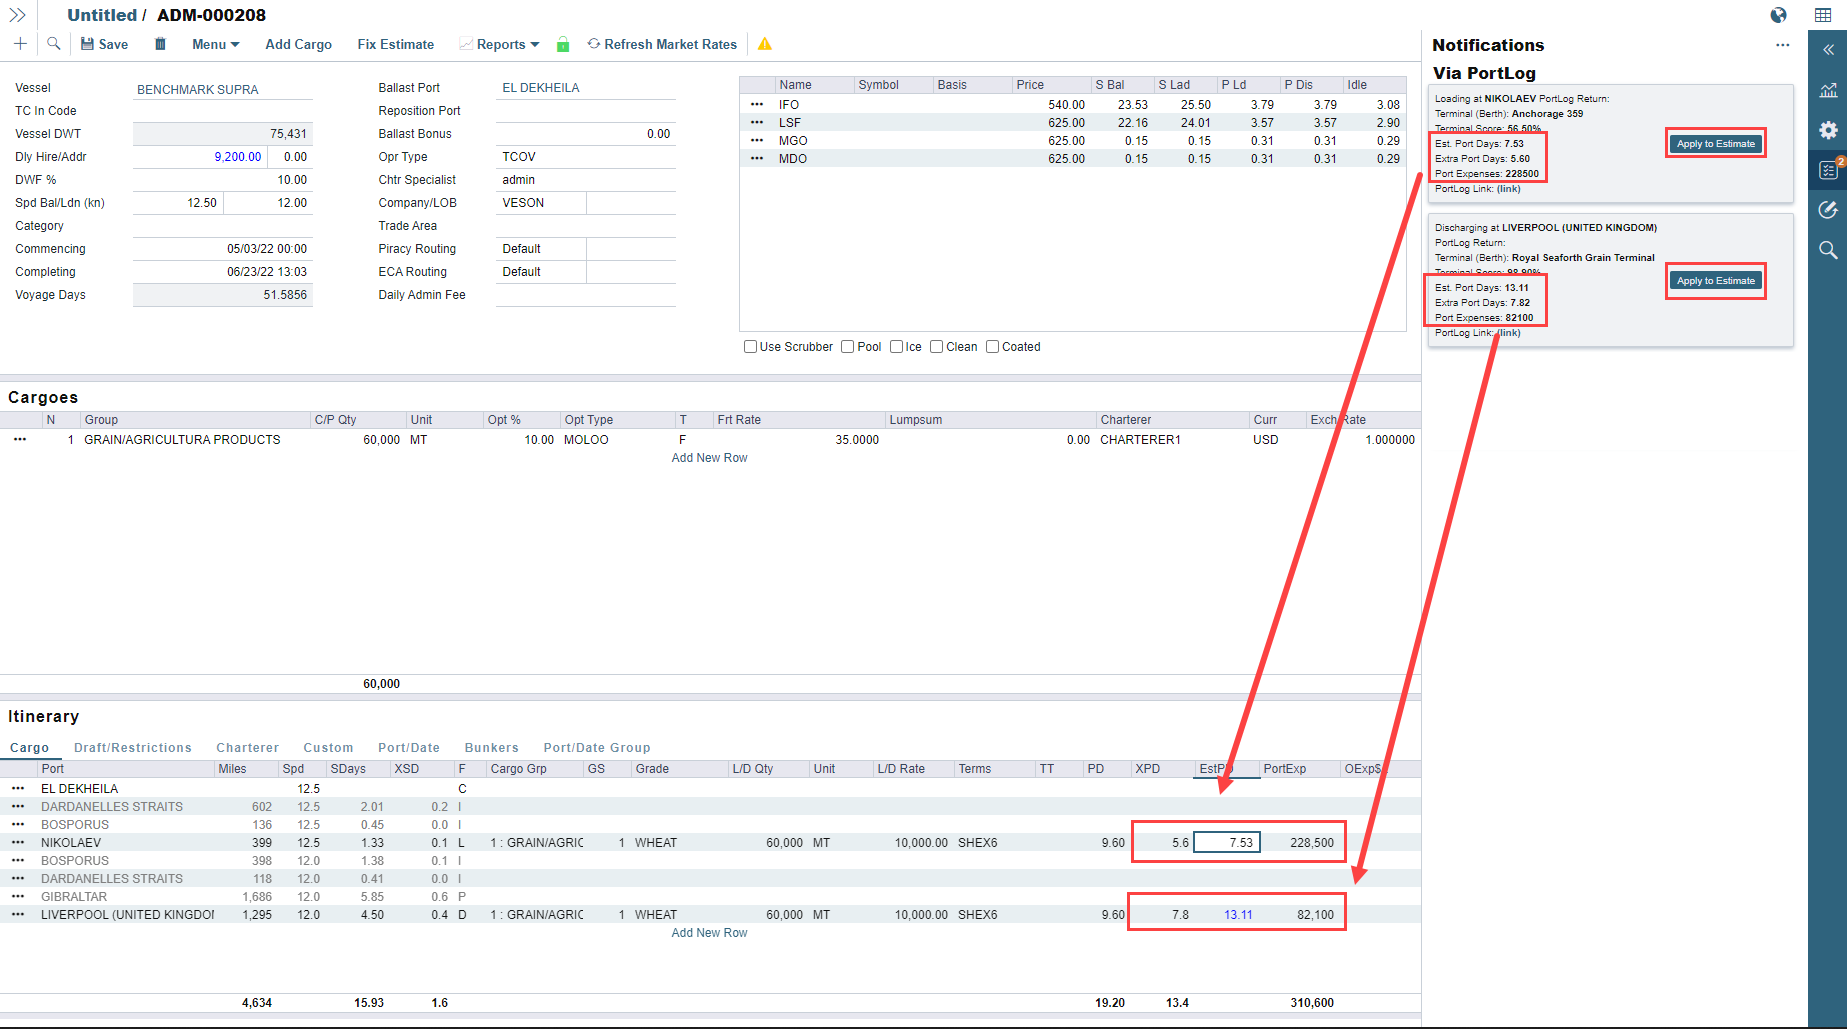Click the Fix Estimate button
1847x1029 pixels.
(395, 44)
